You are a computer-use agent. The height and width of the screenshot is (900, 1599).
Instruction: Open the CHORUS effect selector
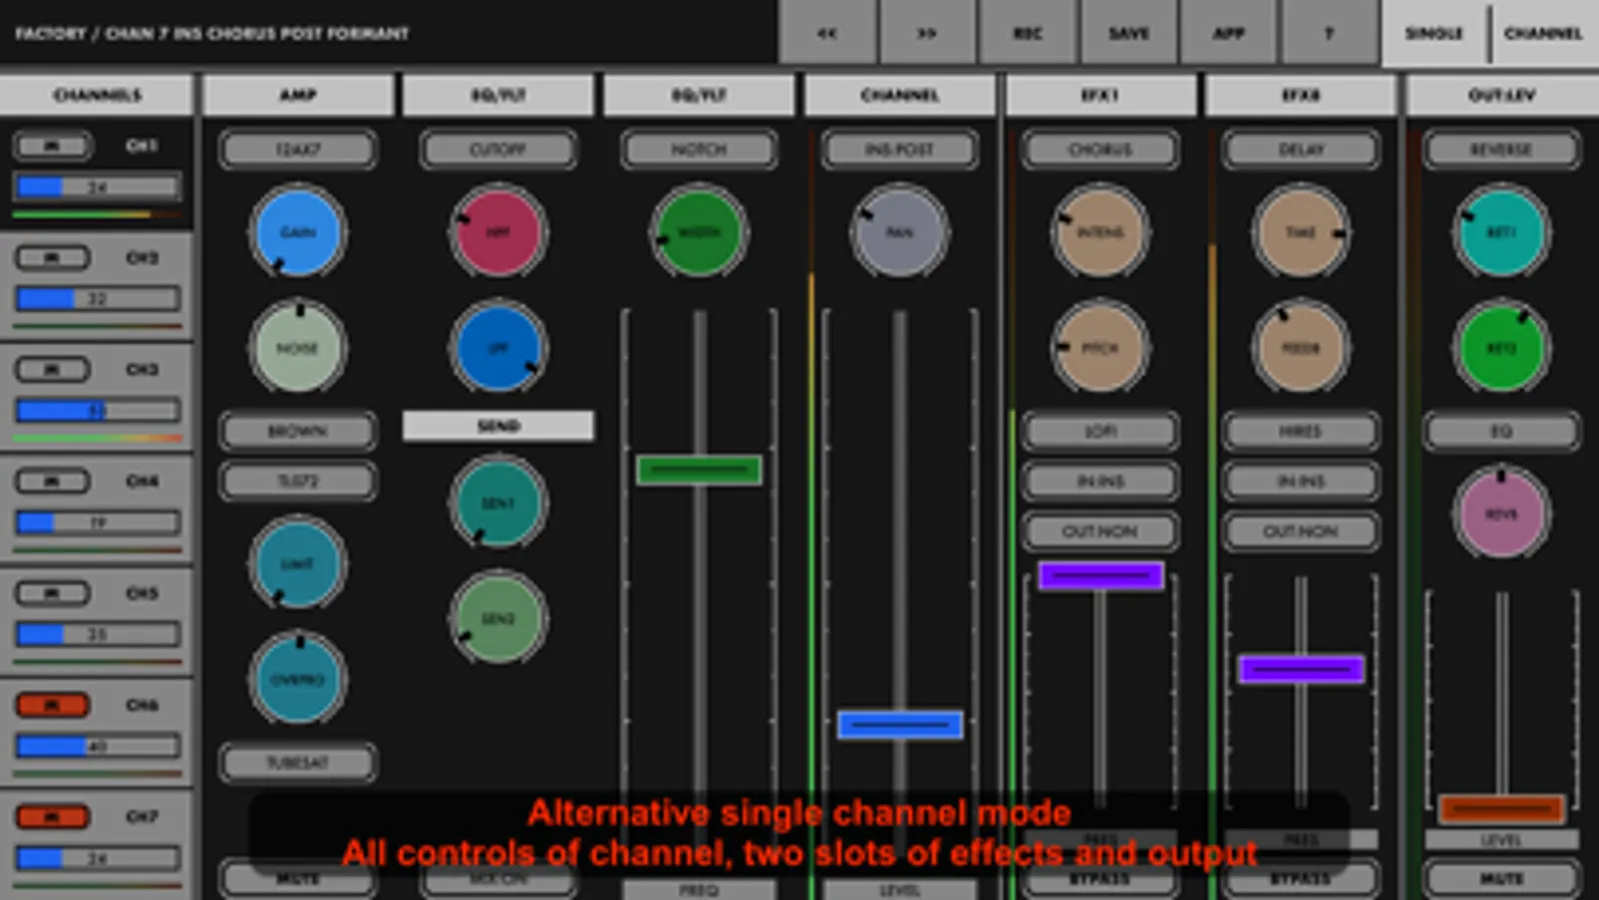tap(1100, 149)
